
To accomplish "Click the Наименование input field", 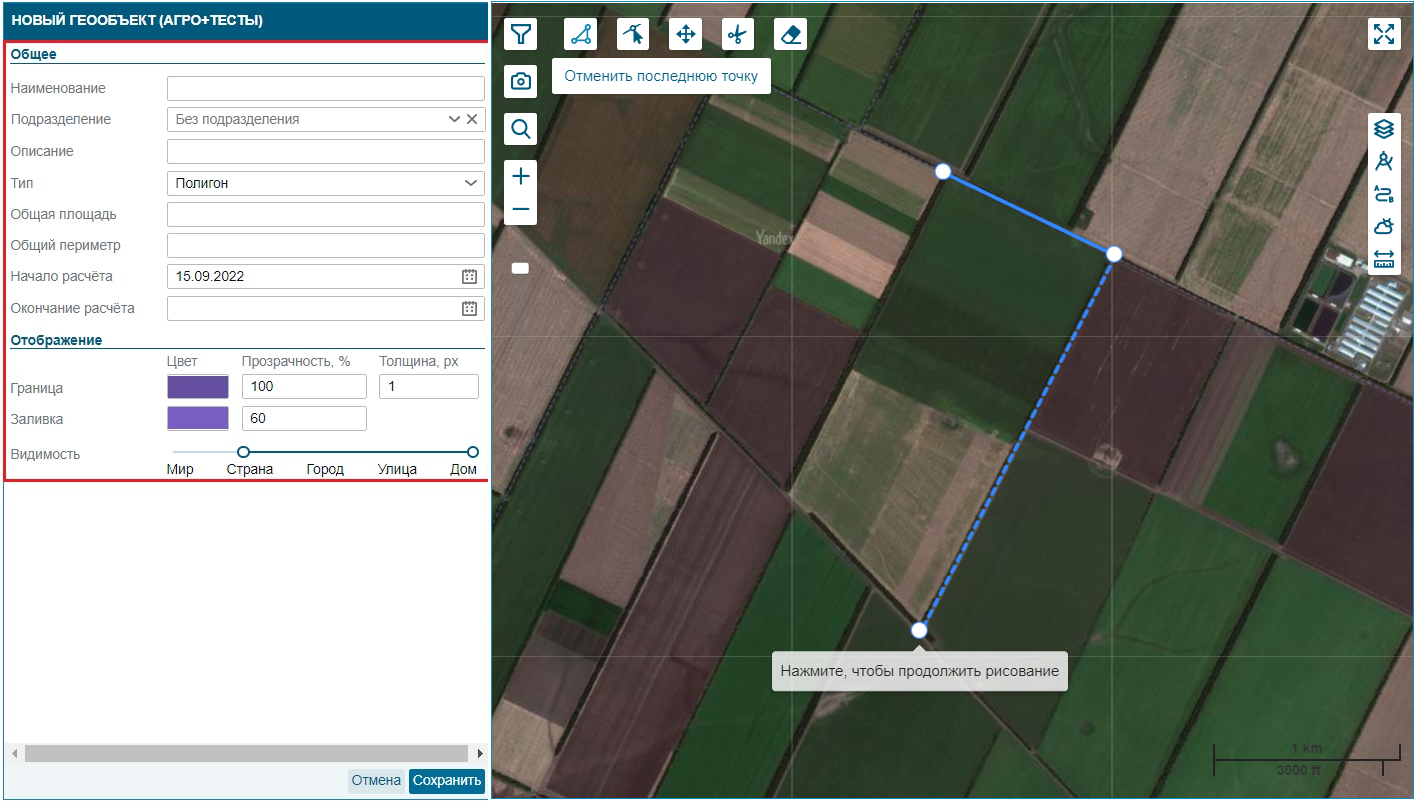I will tap(326, 88).
